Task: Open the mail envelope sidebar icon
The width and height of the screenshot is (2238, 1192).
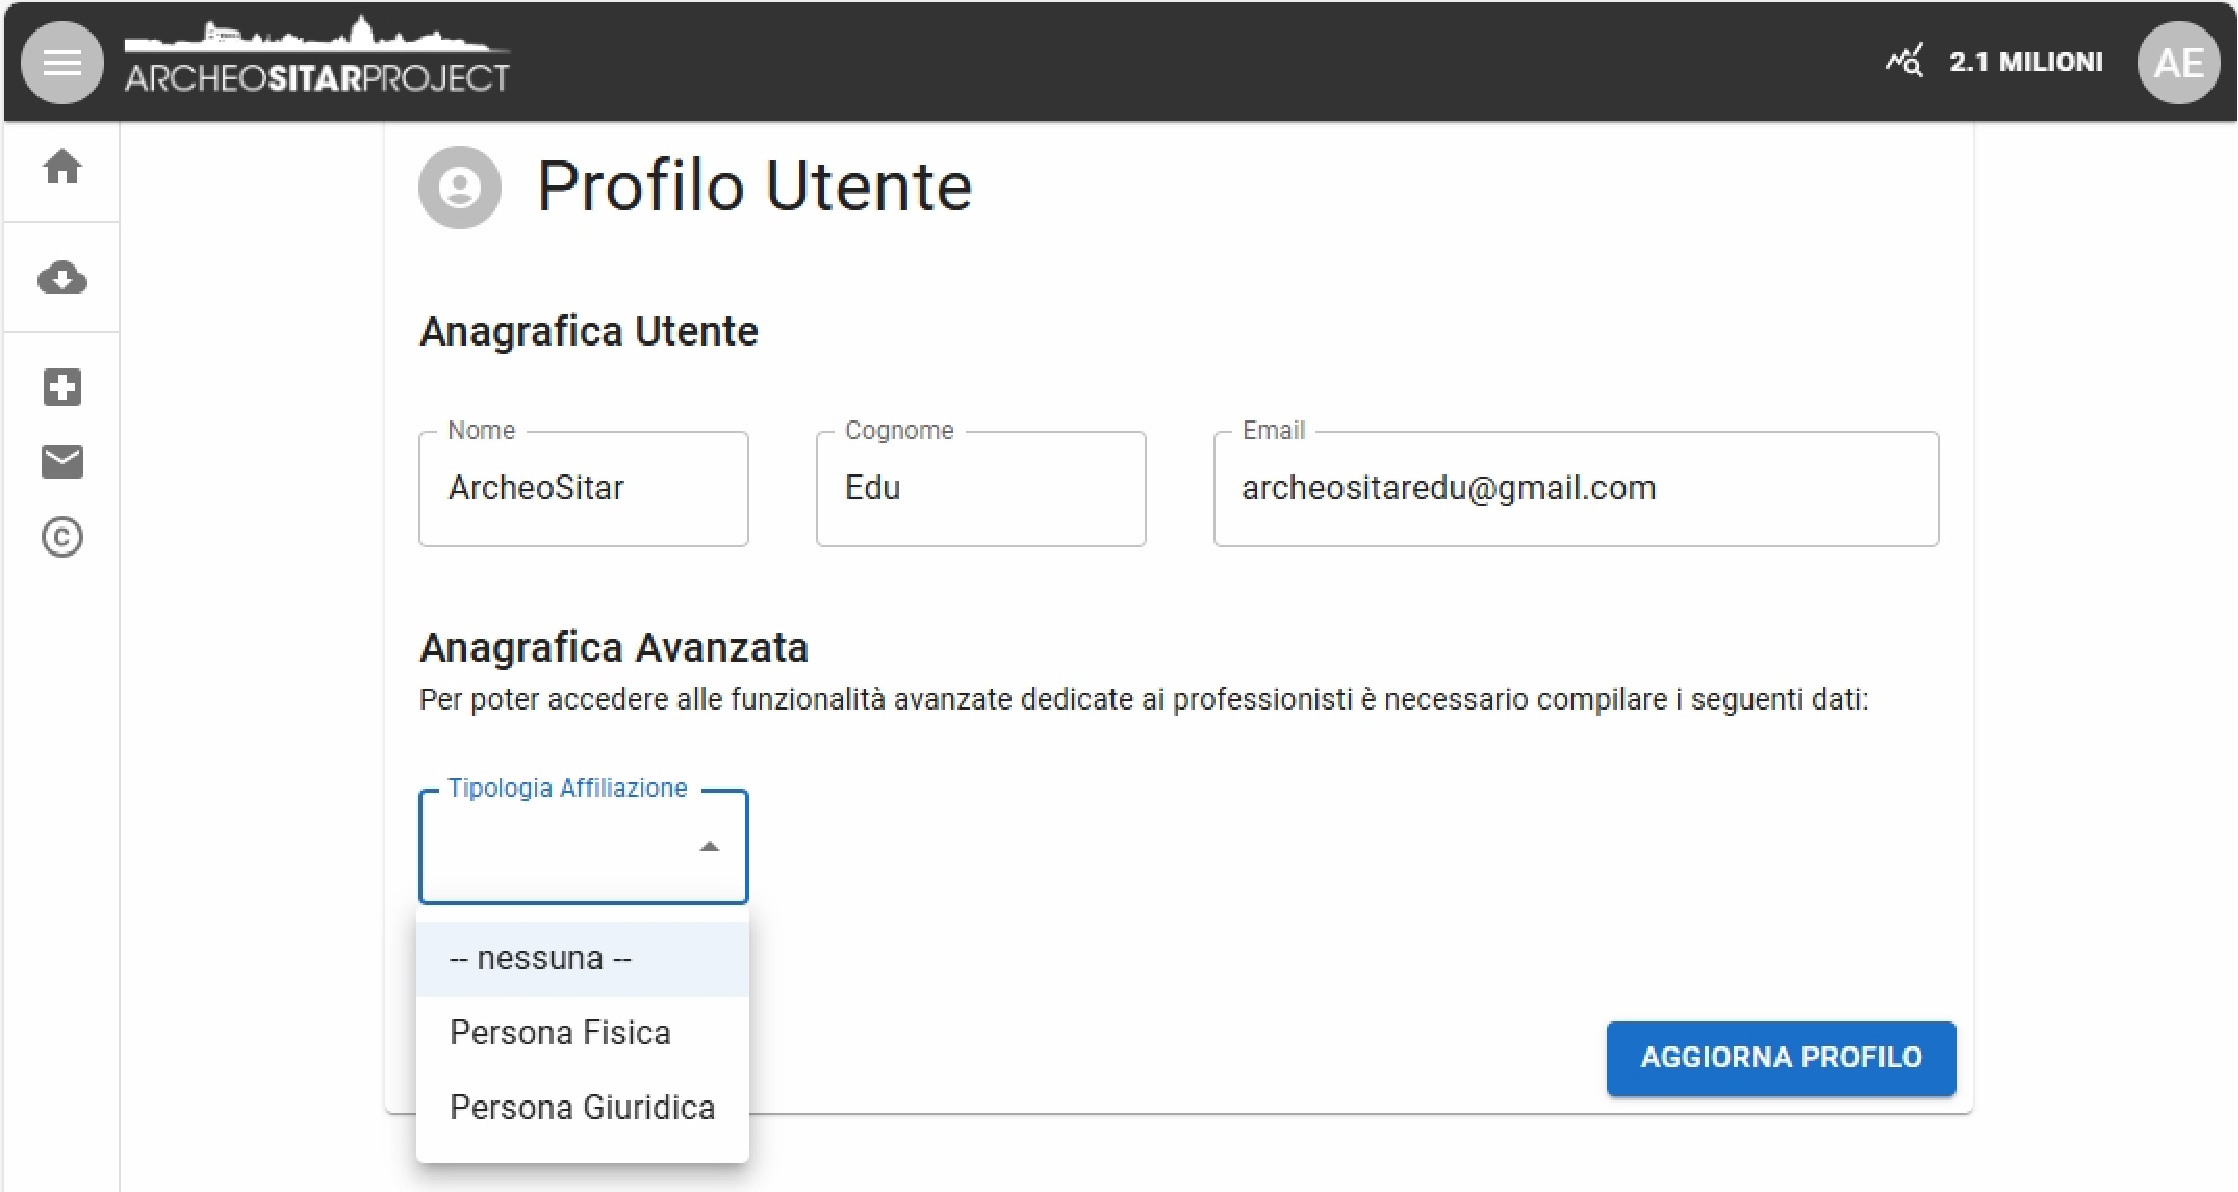Action: (x=62, y=462)
